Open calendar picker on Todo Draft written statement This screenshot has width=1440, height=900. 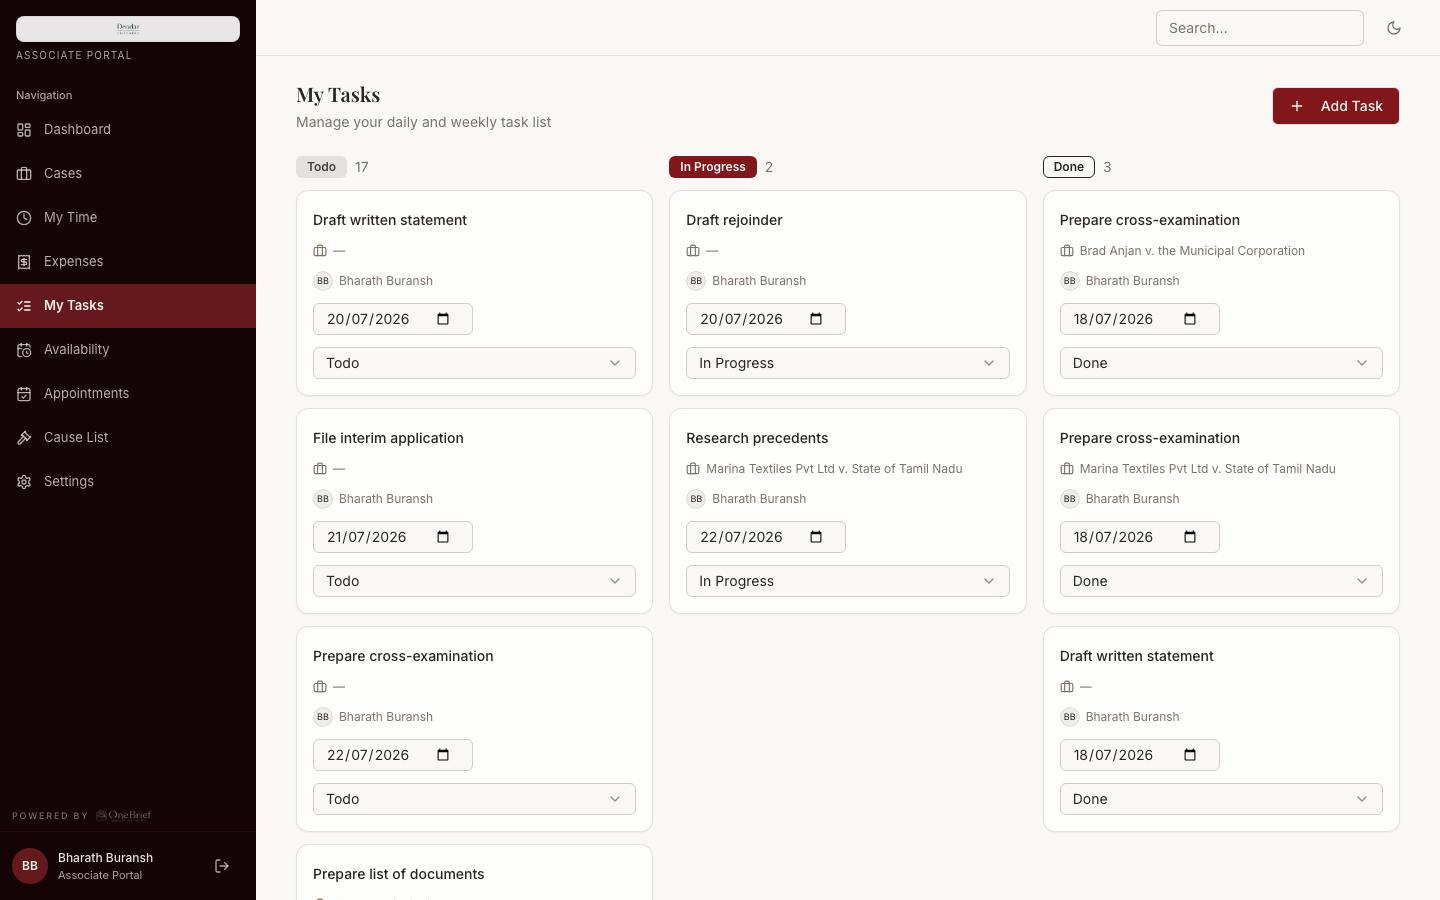[443, 319]
